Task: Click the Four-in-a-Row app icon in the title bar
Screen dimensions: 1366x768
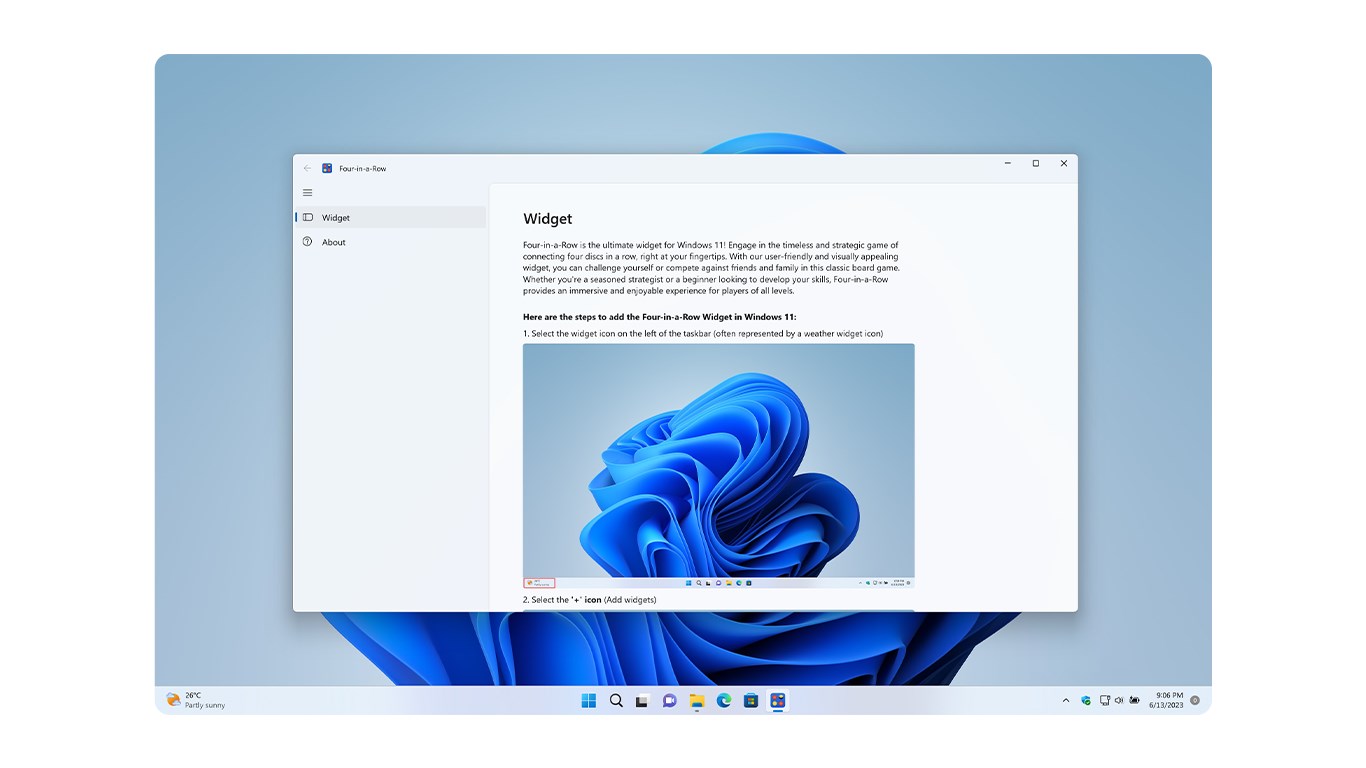Action: [327, 168]
